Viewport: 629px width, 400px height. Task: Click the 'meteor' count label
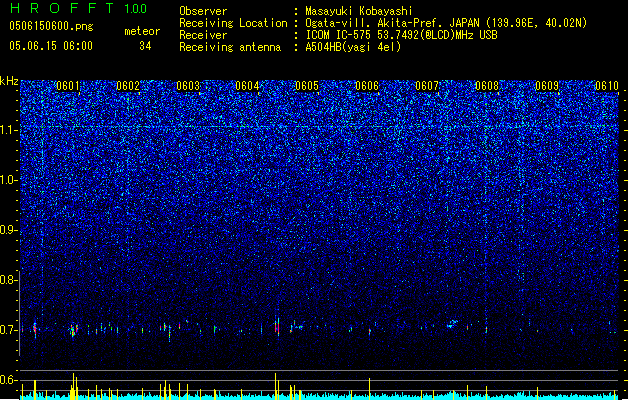(x=142, y=31)
